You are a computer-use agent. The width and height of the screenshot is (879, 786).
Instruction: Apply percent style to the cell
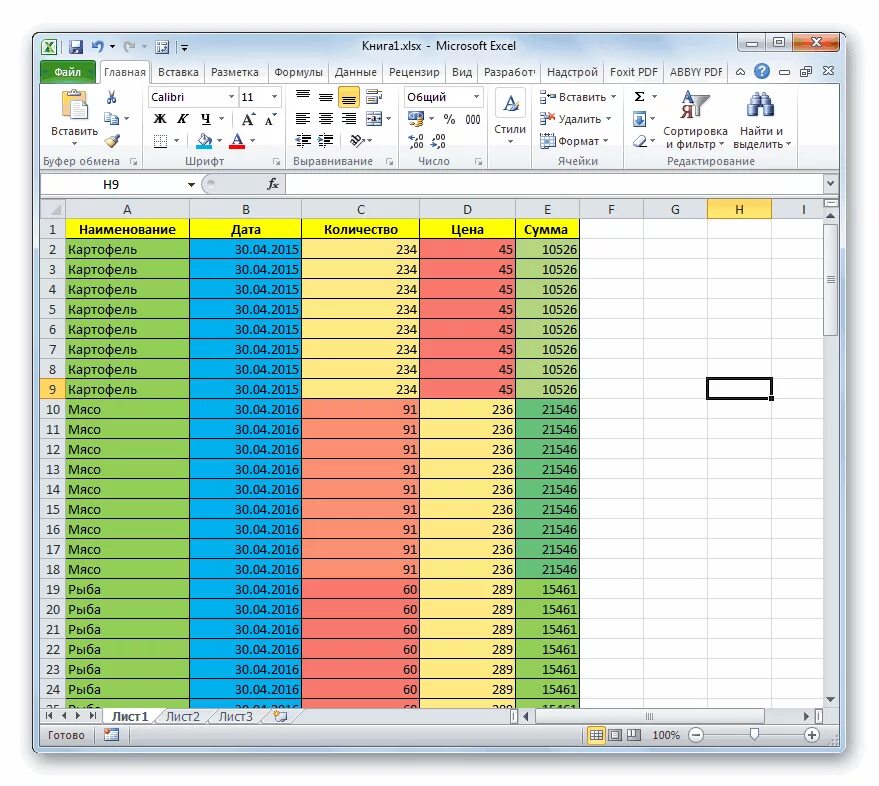pyautogui.click(x=449, y=119)
